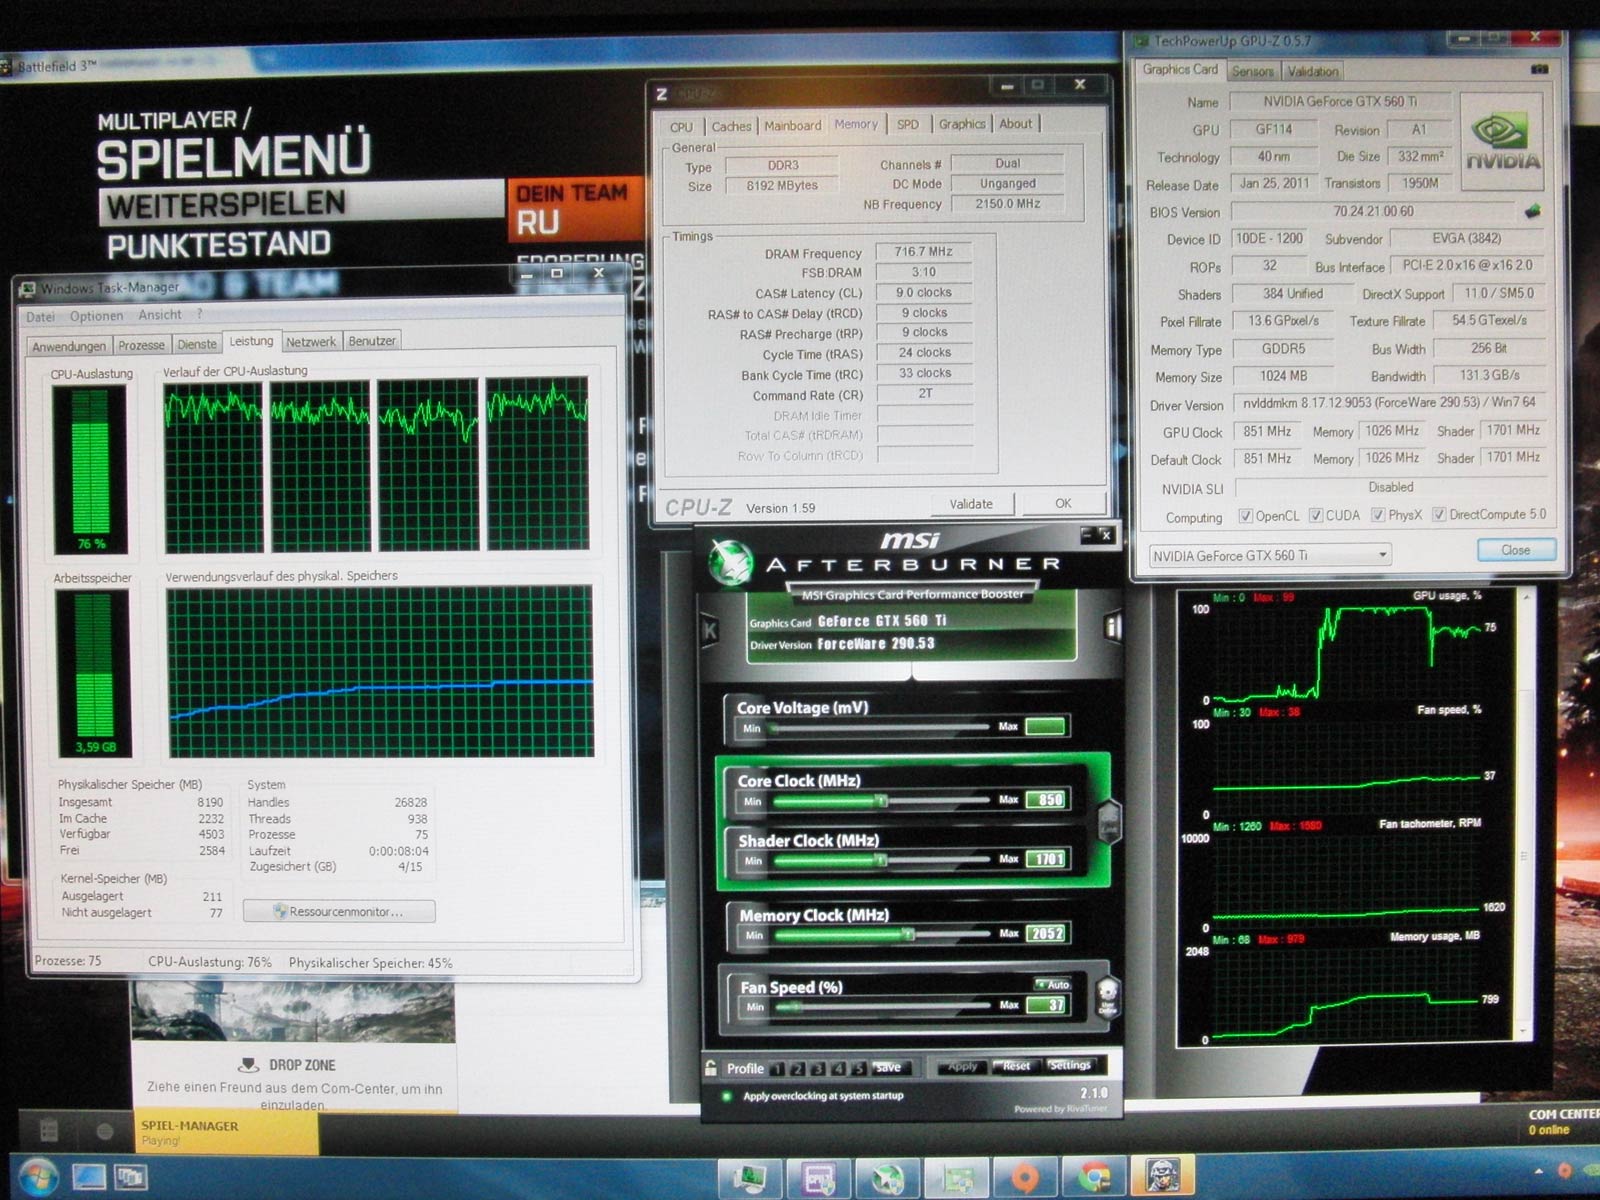The width and height of the screenshot is (1600, 1200).
Task: Click CPU-Z Validate button
Action: pos(971,504)
